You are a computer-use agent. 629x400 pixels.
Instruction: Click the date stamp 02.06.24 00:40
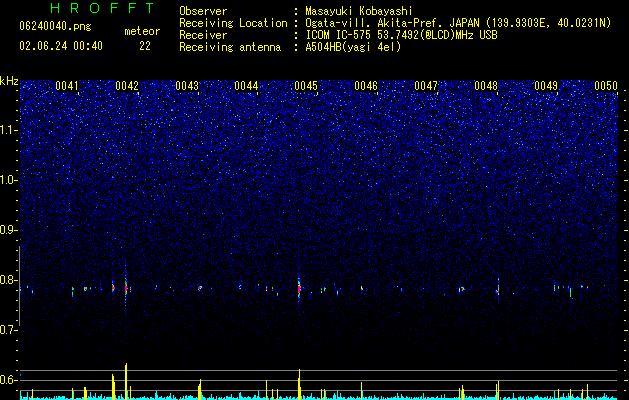pos(61,46)
